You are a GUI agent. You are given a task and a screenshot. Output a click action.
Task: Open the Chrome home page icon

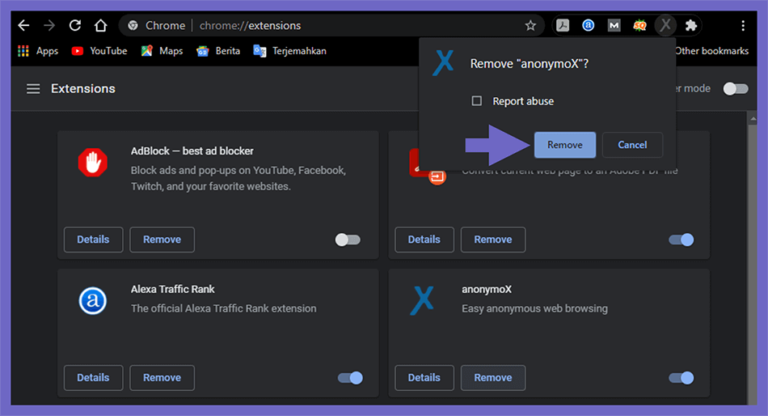coord(100,25)
